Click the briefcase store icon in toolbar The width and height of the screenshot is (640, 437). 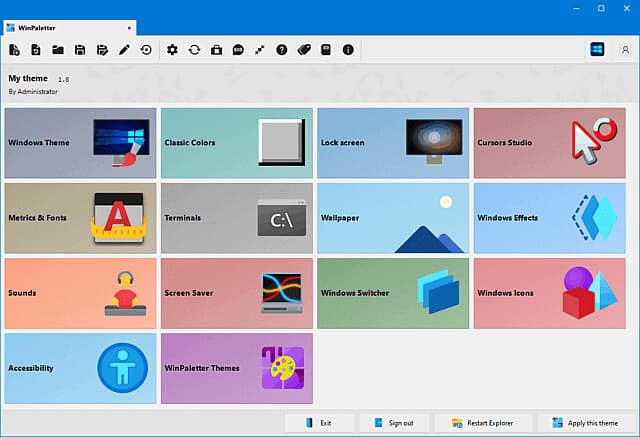click(216, 50)
